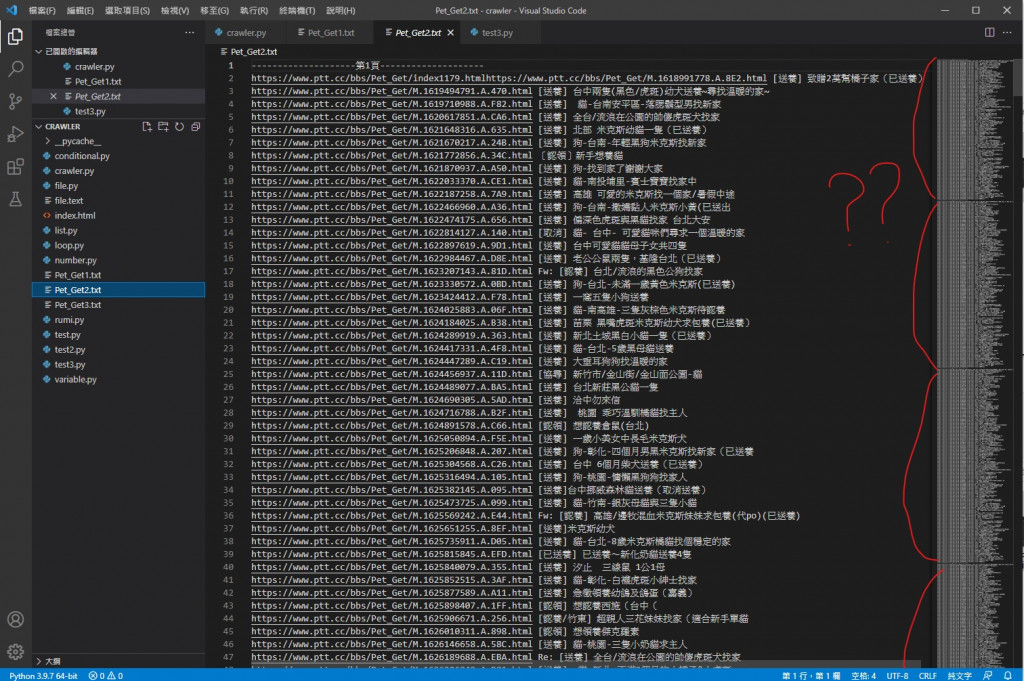This screenshot has width=1024, height=681.
Task: Switch to the crawler.py tab
Action: [246, 33]
